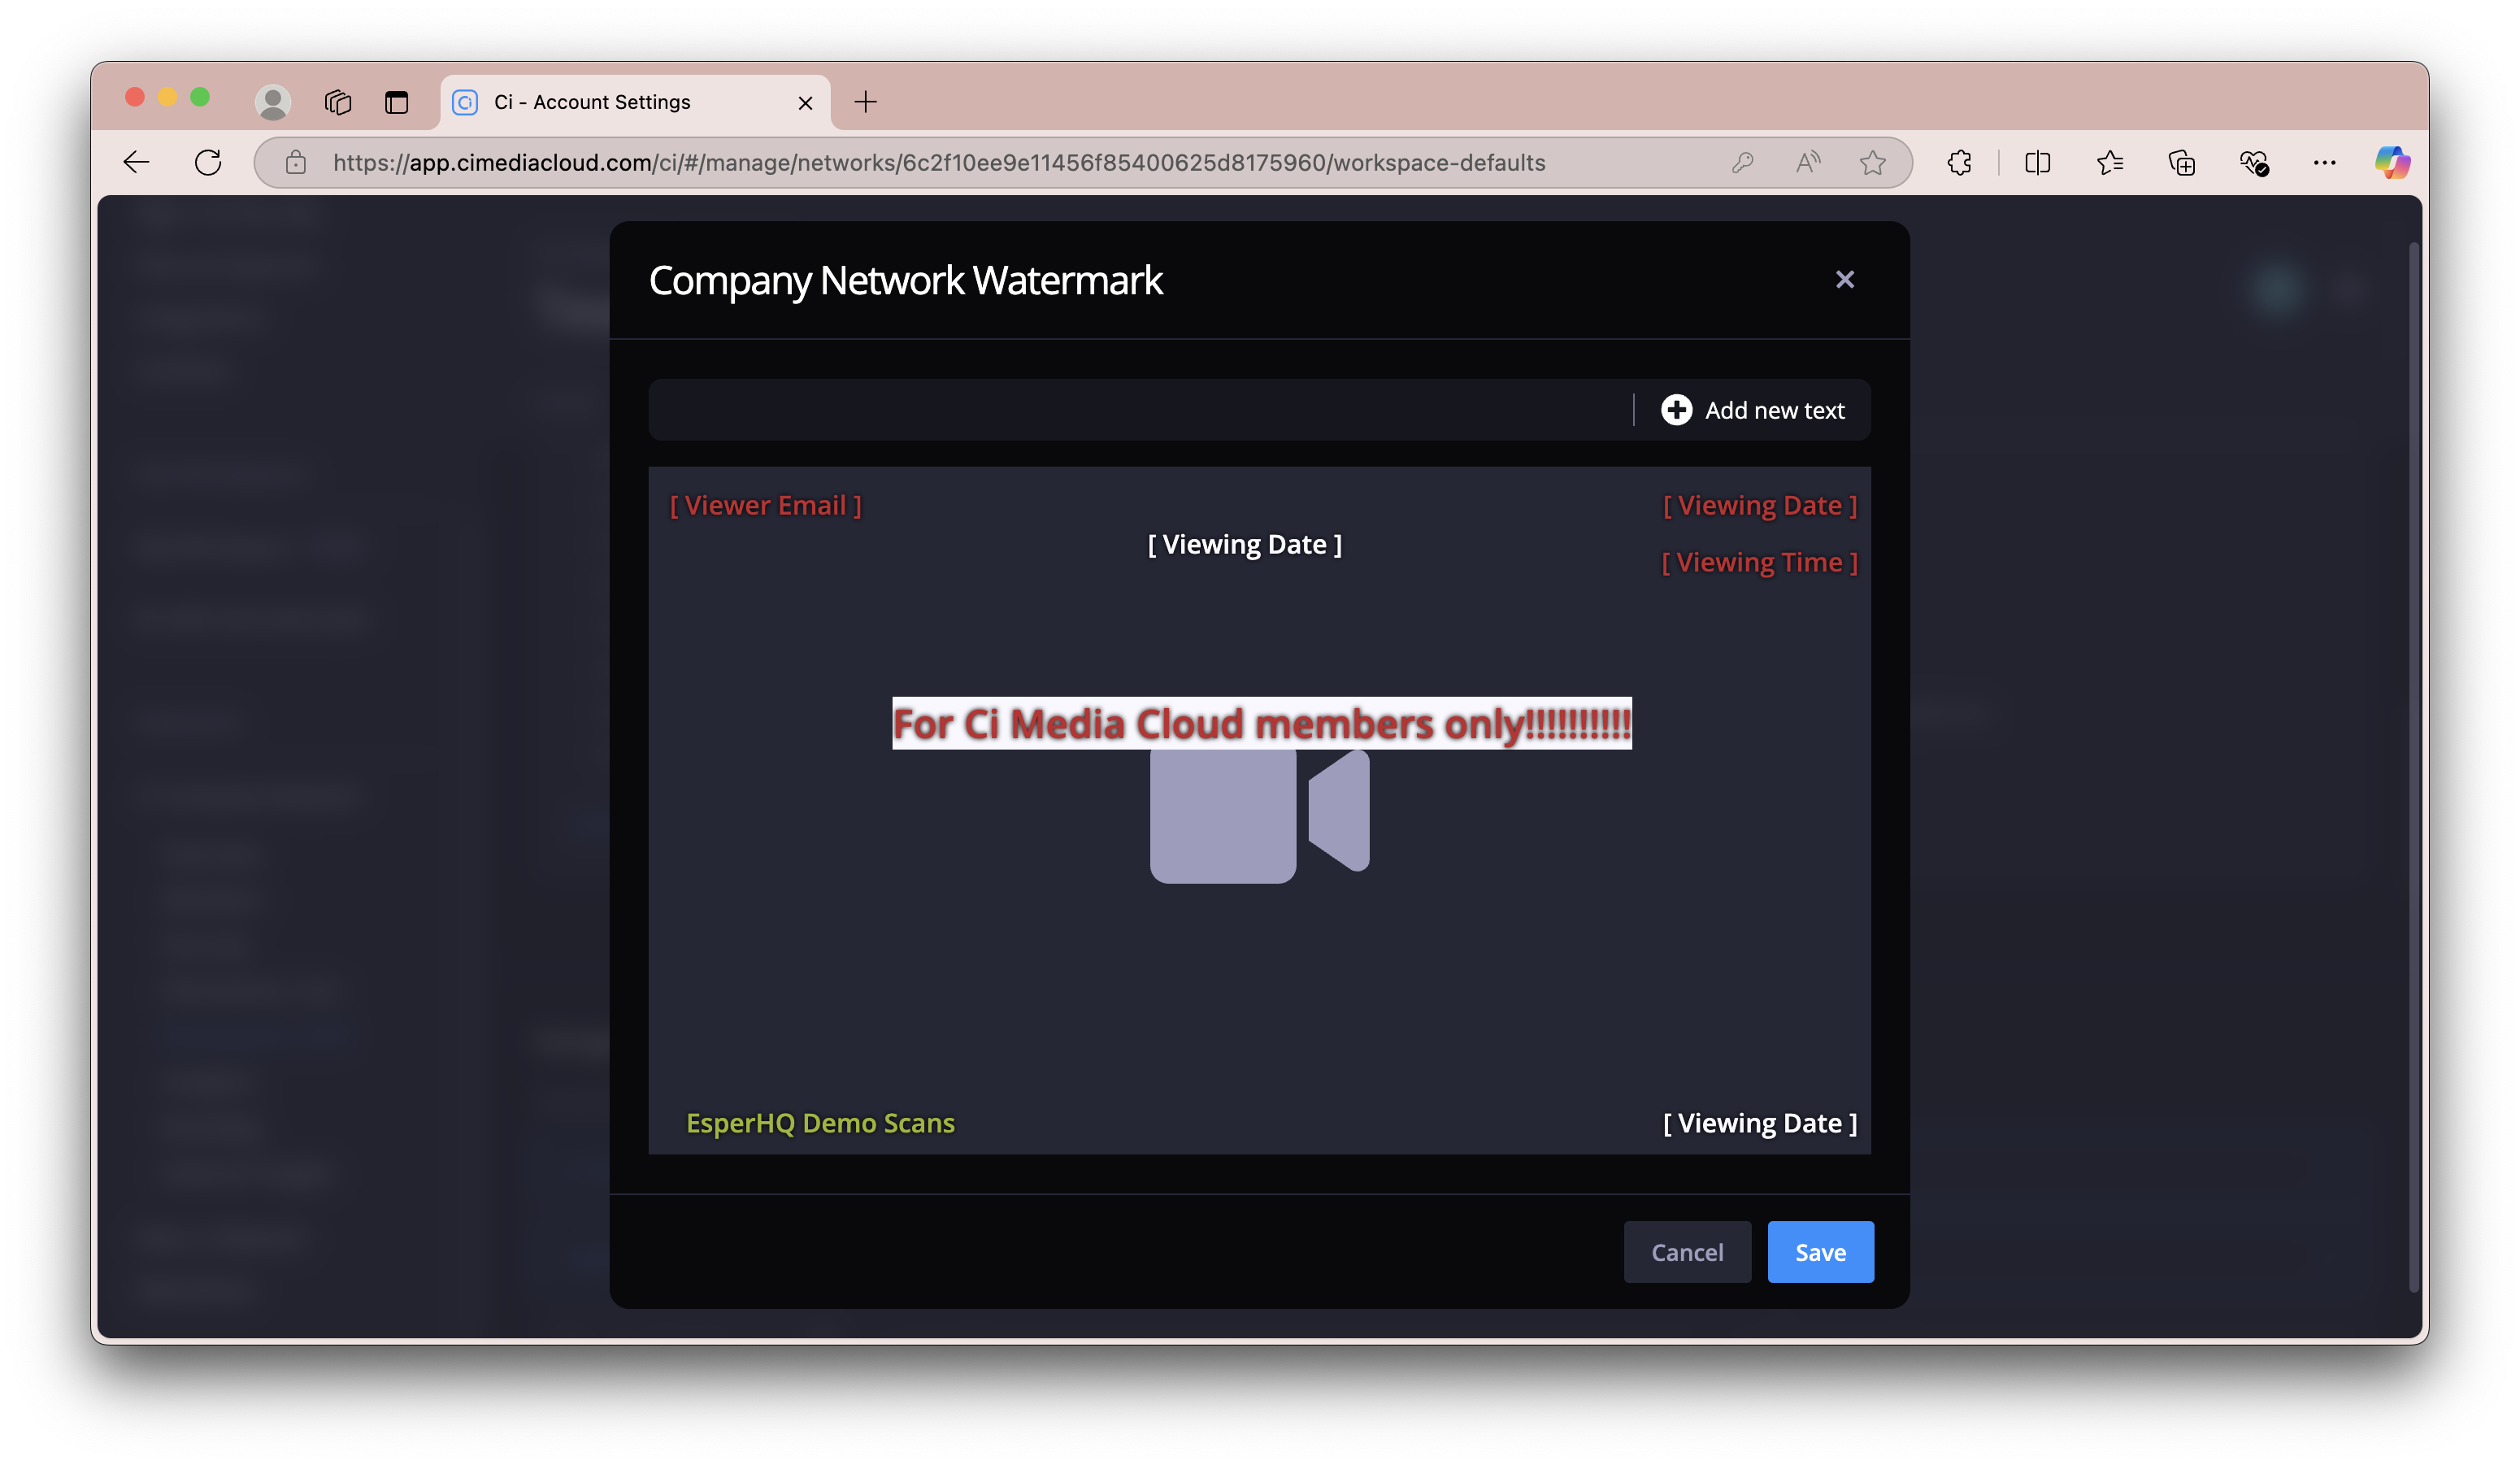Screen dimensions: 2520x1465
Task: Open the Collections icon
Action: pos(2181,162)
